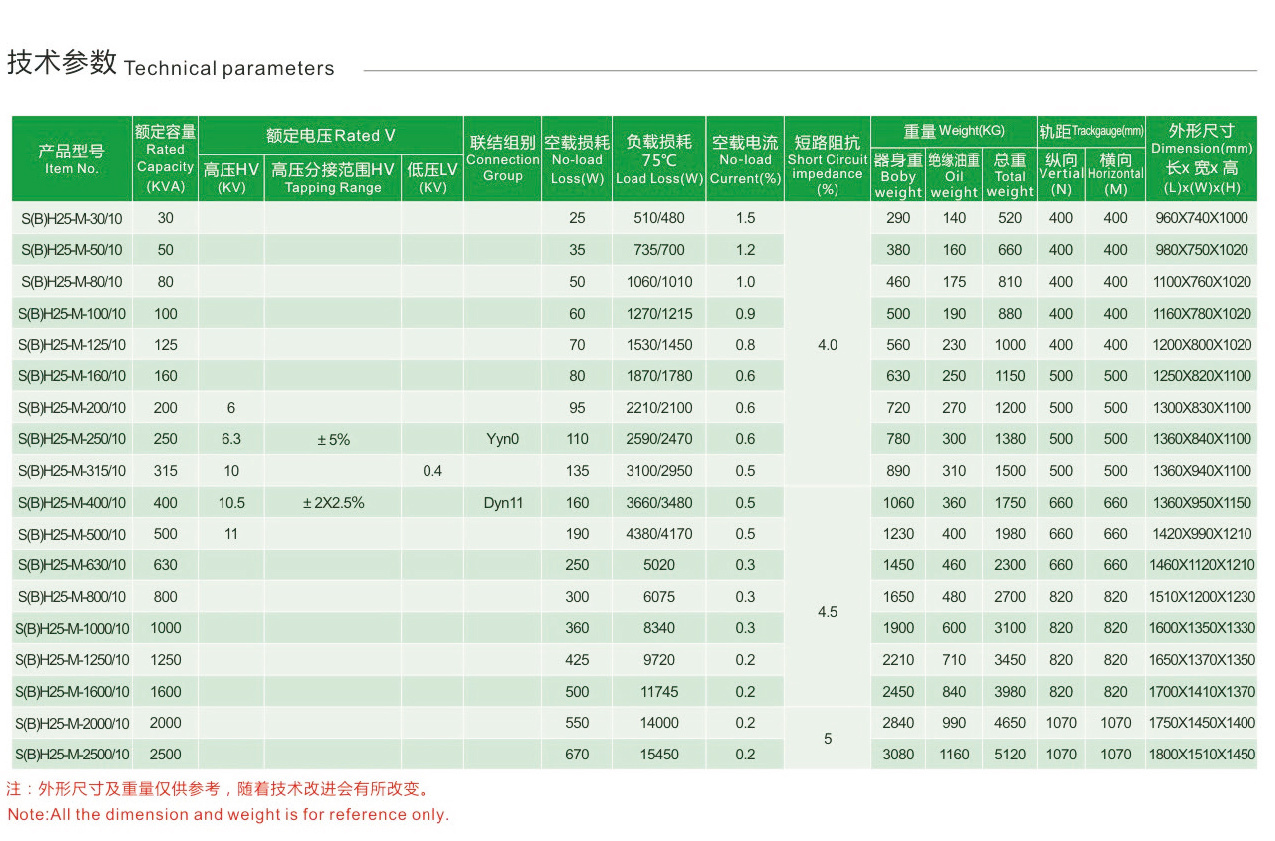Click the ± 5% tapping range value

pyautogui.click(x=333, y=439)
